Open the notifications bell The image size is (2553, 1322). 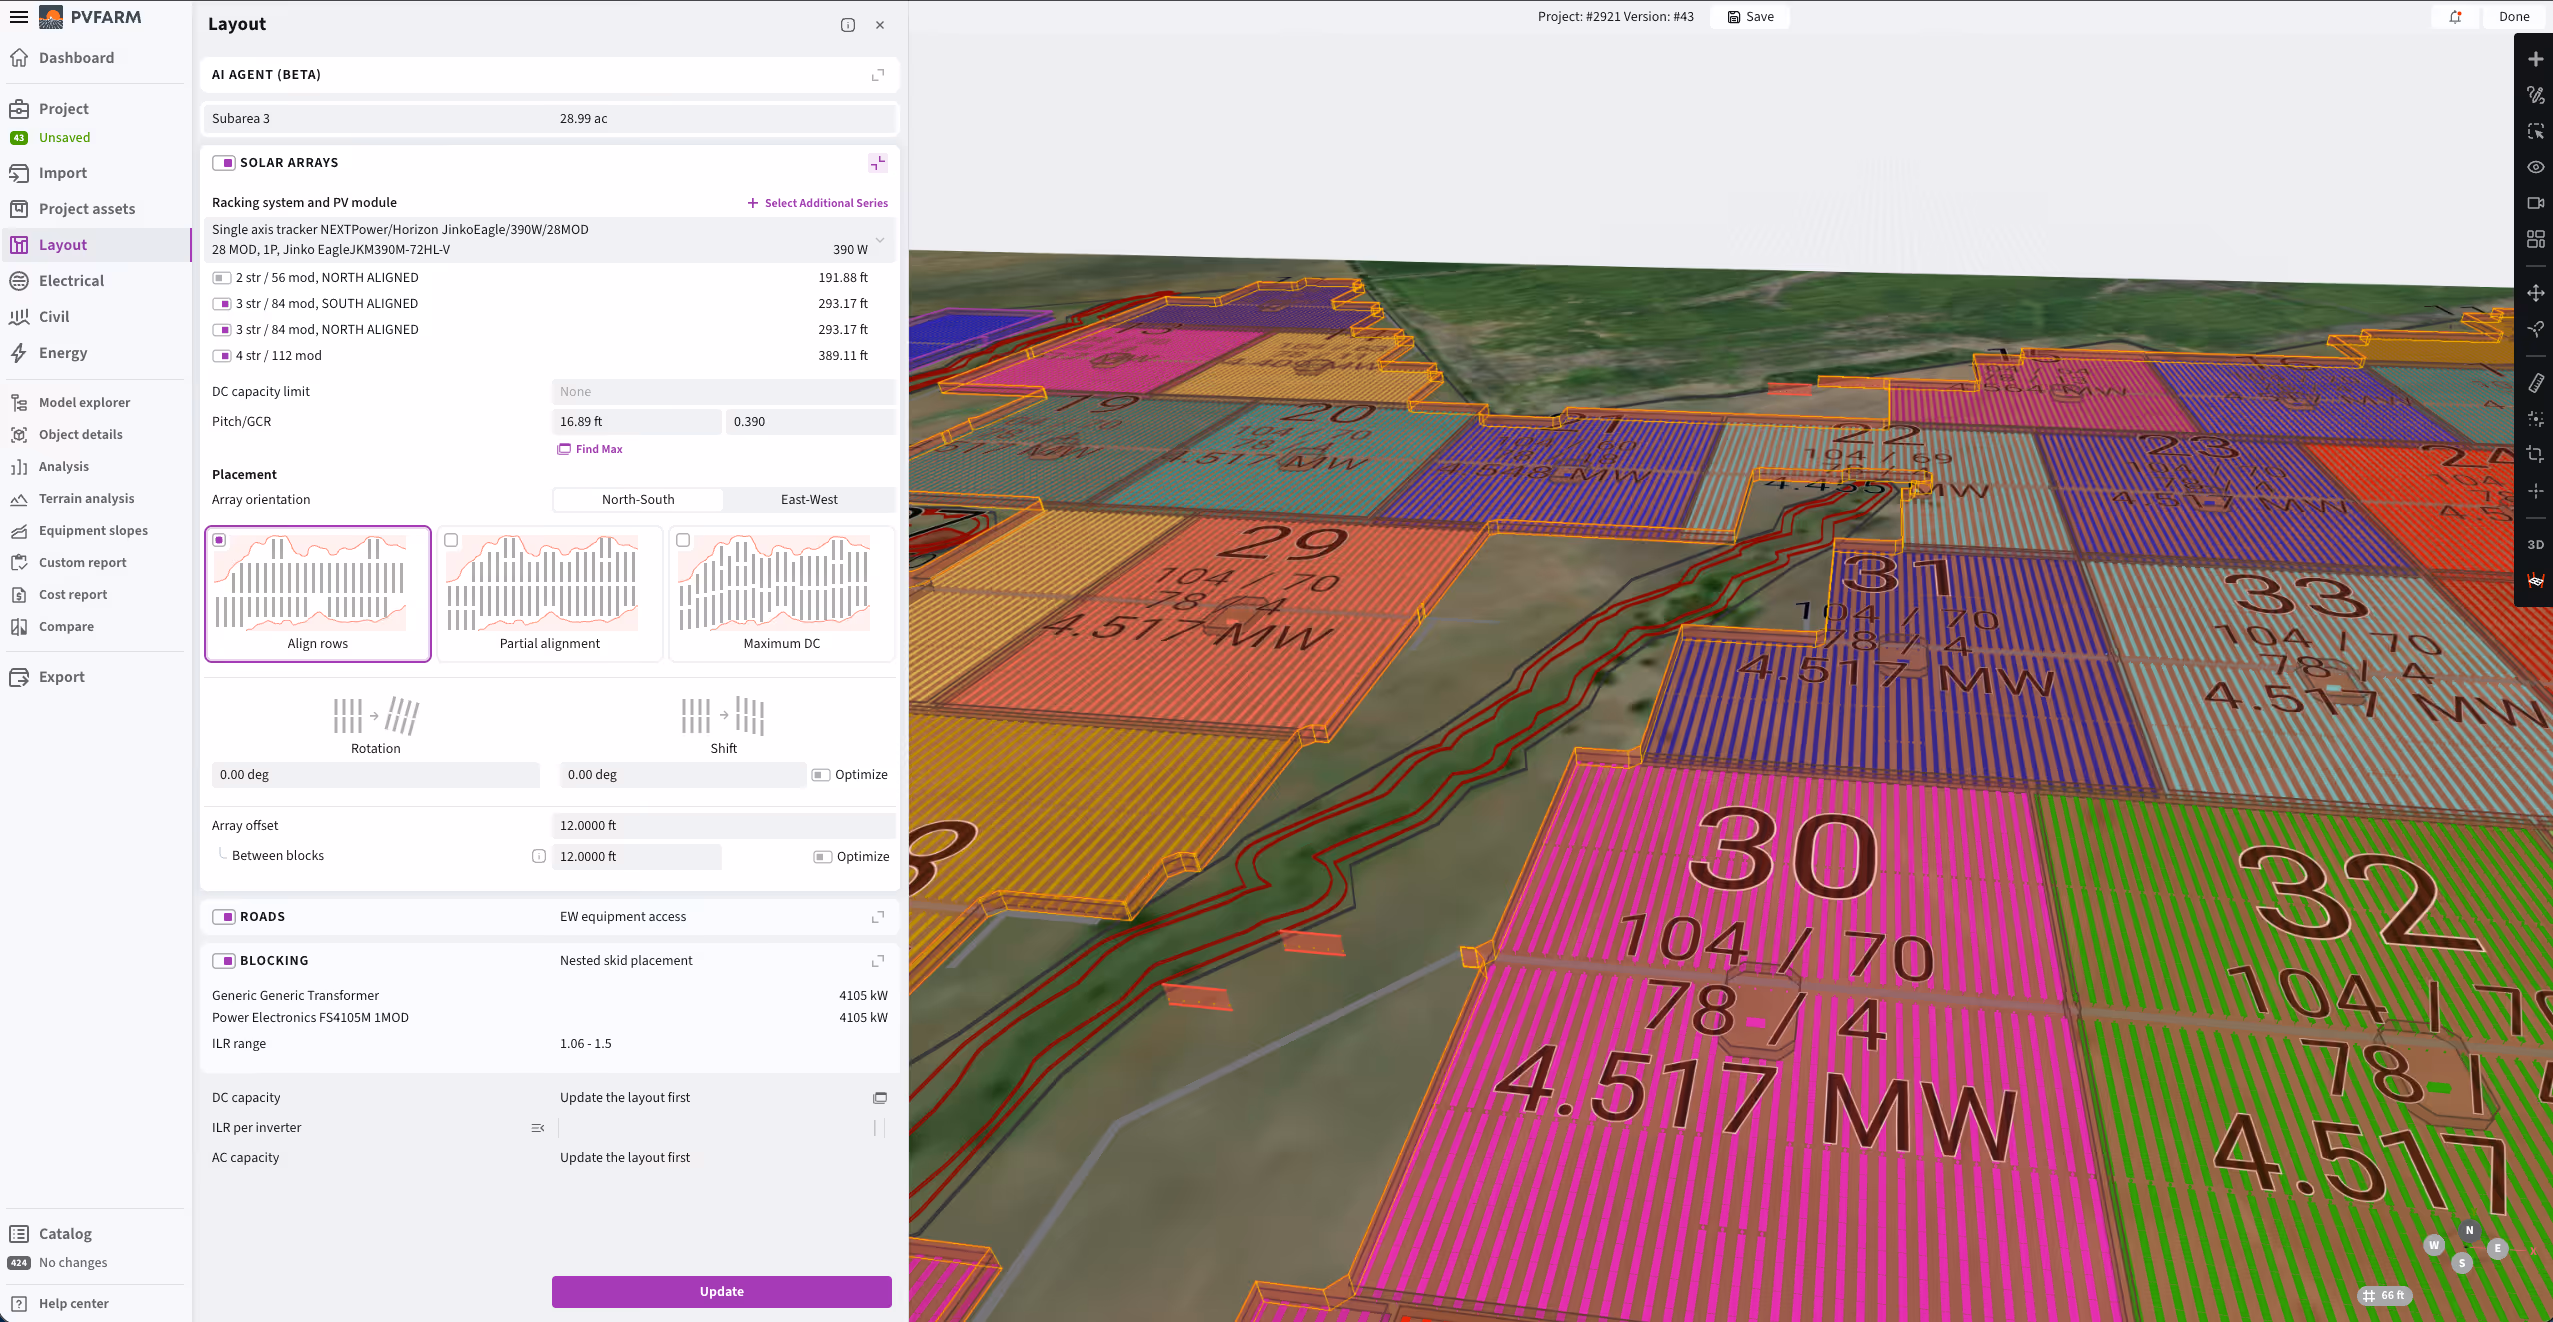[x=2455, y=17]
